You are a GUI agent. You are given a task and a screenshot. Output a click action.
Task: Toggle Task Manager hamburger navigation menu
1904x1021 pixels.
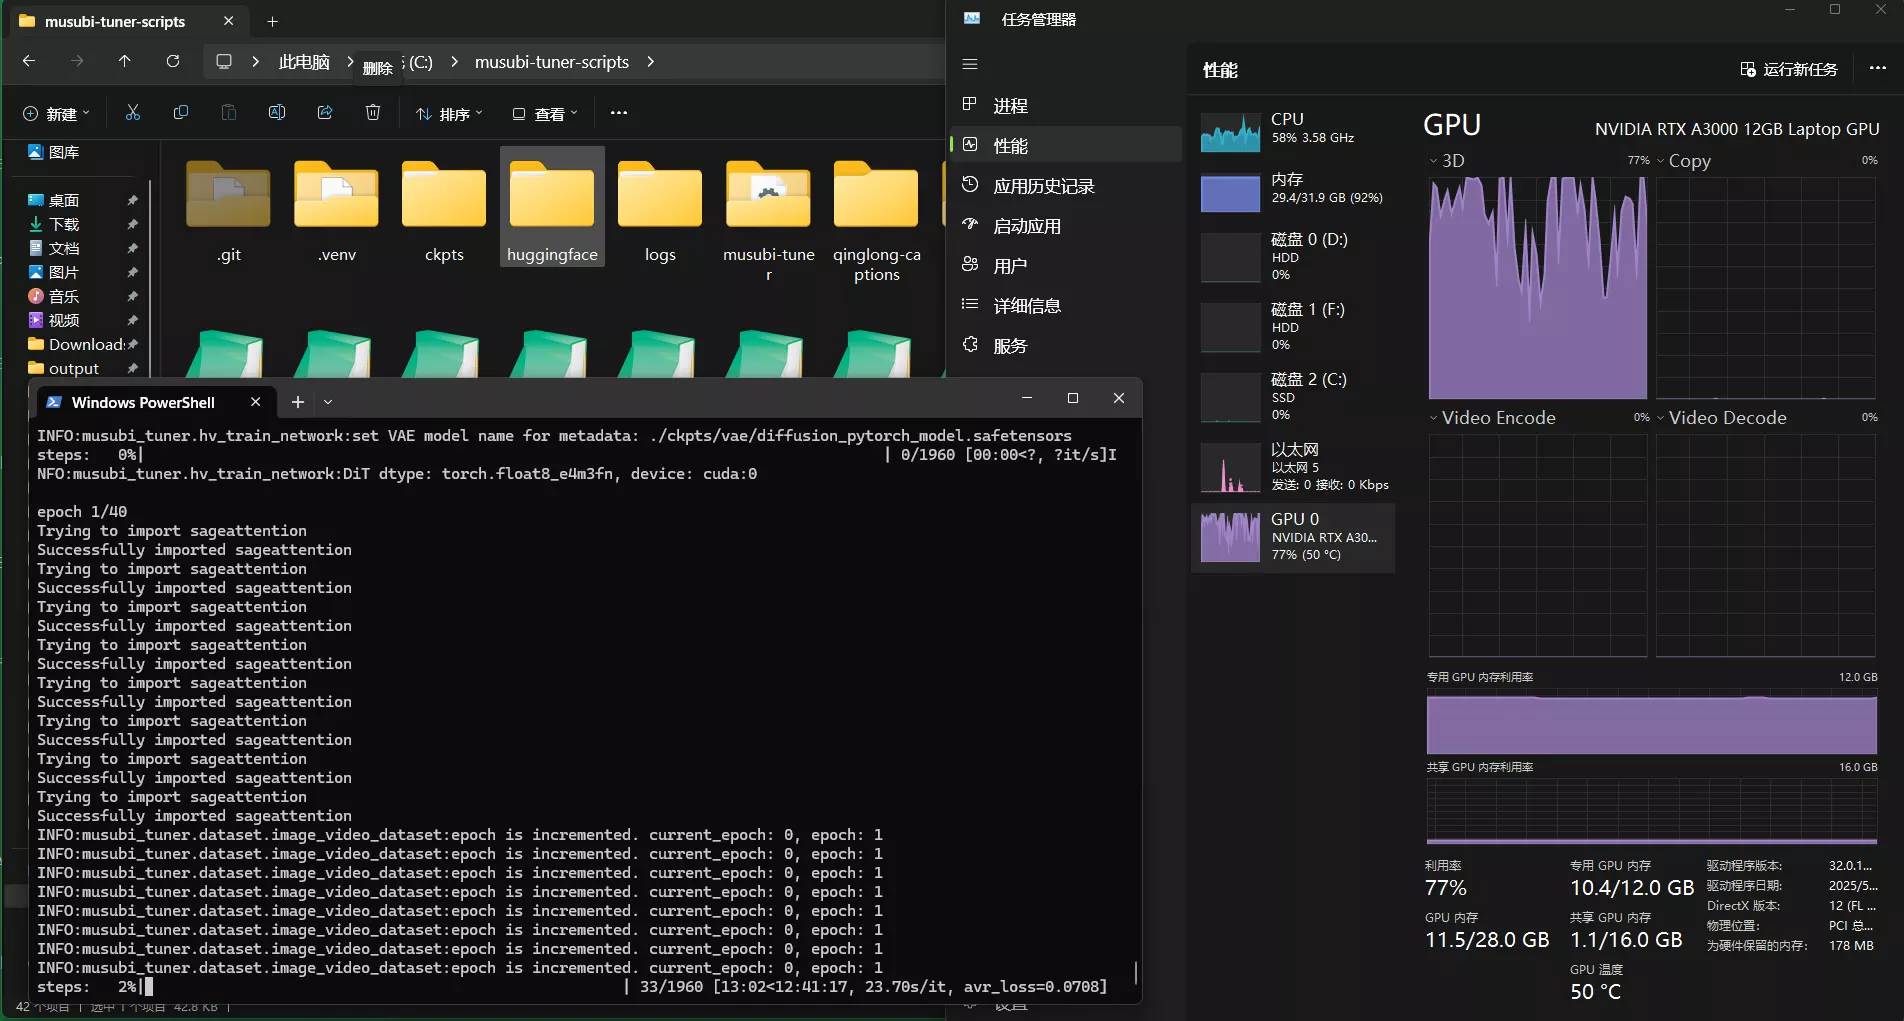pyautogui.click(x=969, y=64)
